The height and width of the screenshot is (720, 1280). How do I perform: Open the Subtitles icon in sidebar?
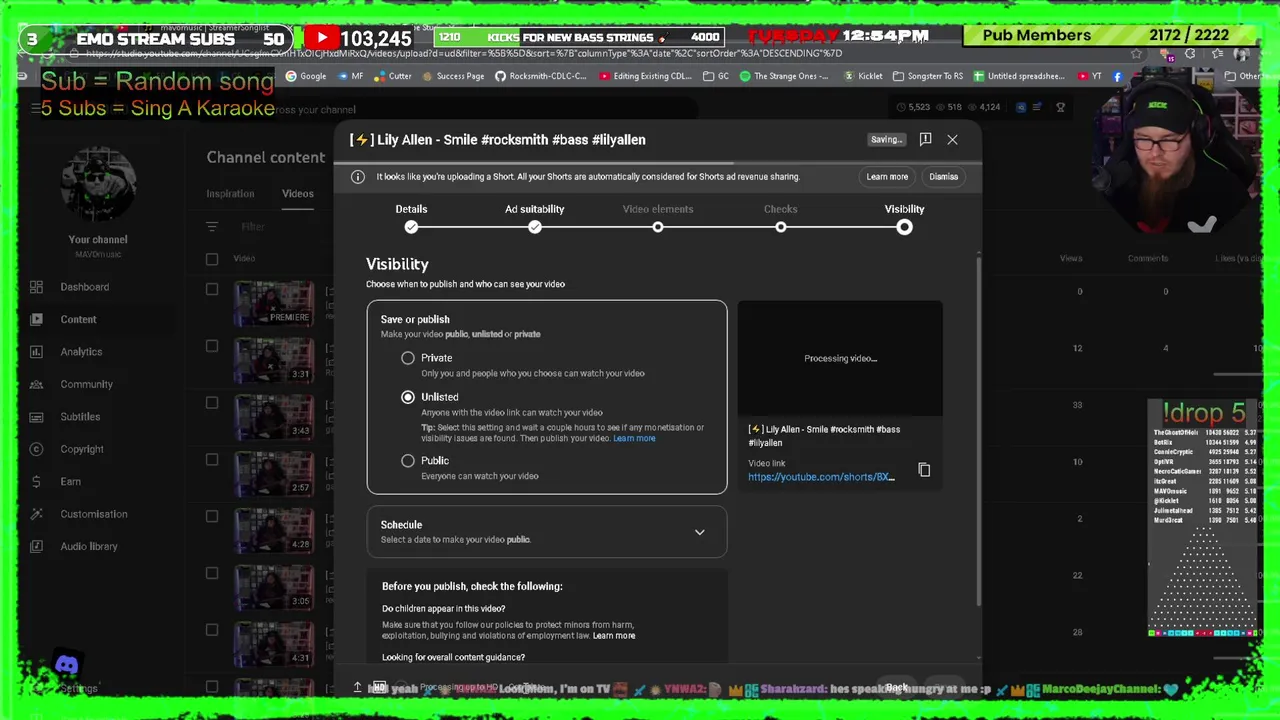pos(37,416)
